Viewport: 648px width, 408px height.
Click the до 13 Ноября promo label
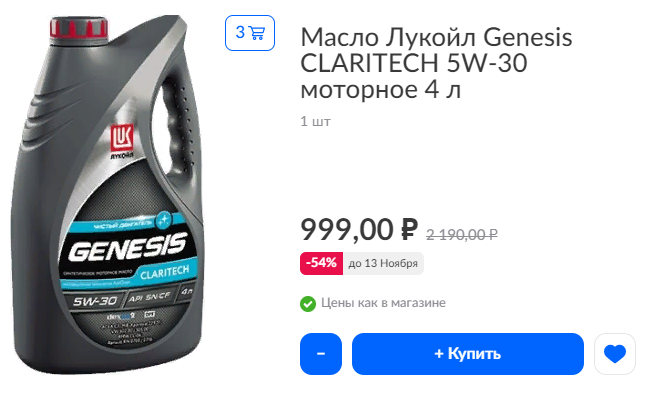click(x=383, y=263)
